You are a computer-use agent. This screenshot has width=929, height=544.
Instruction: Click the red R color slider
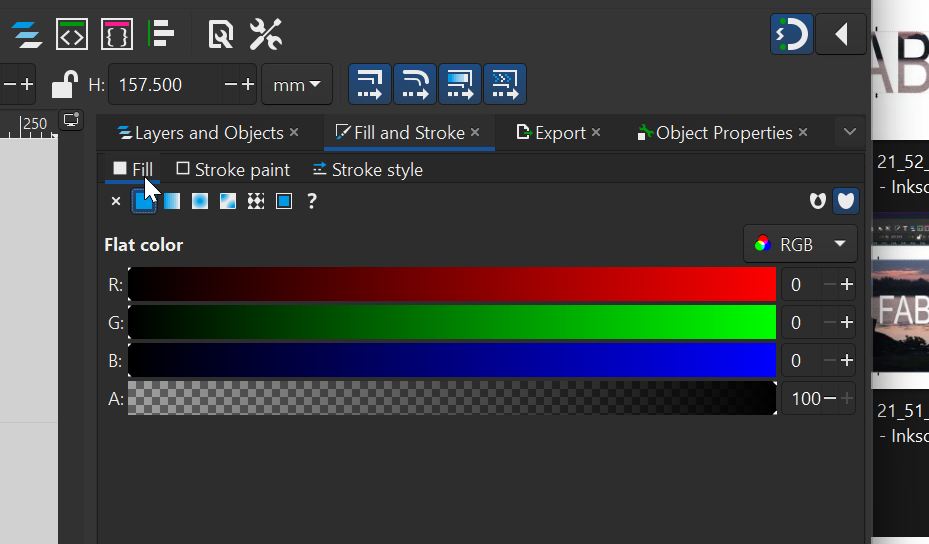coord(452,284)
